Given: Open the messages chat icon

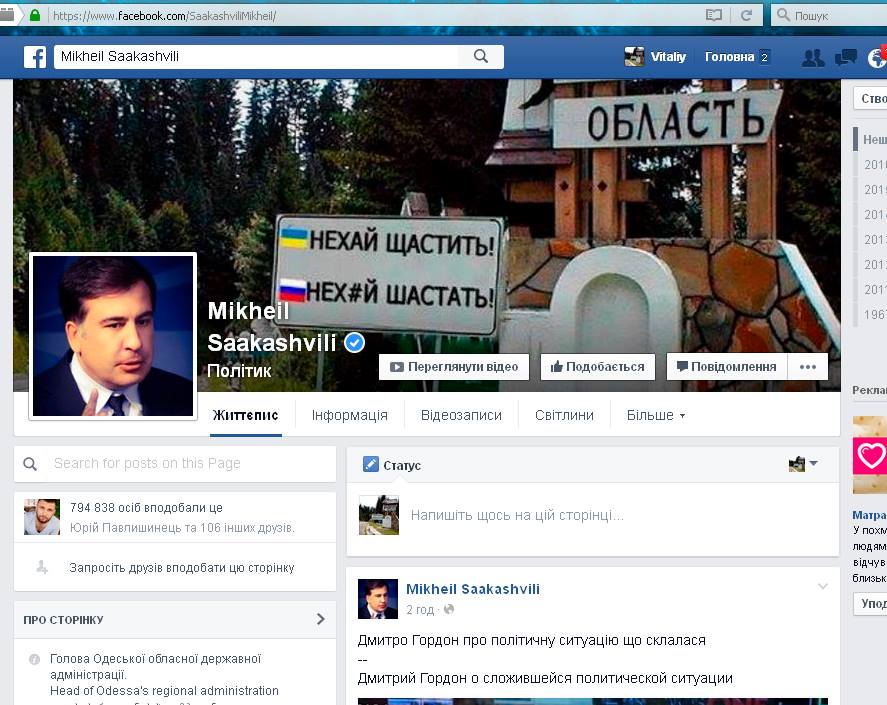Looking at the screenshot, I should pos(846,57).
